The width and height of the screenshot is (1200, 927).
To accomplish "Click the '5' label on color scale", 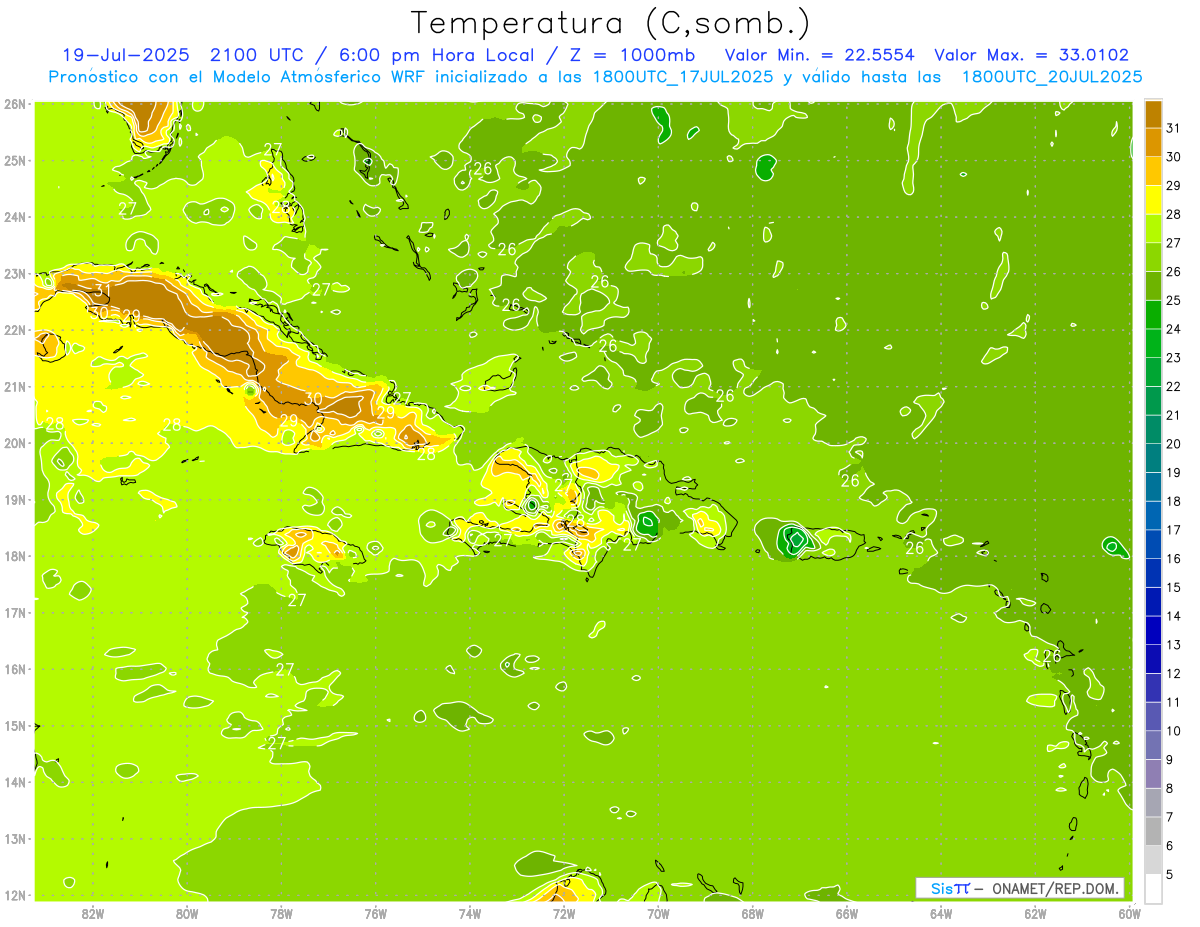I will (1171, 874).
